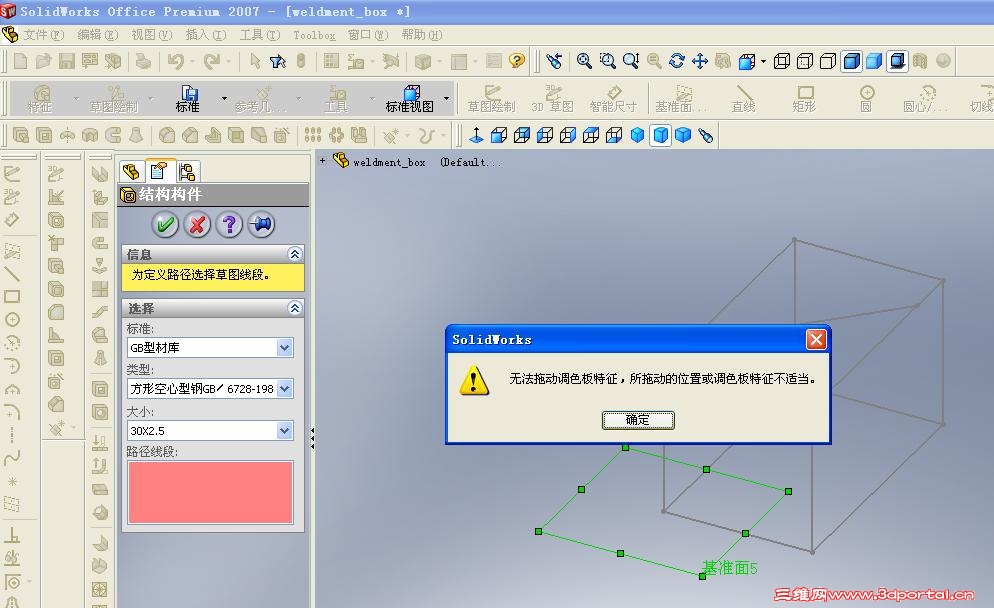Click the 确定 button in the warning dialog
Viewport: 994px width, 608px height.
[x=638, y=420]
